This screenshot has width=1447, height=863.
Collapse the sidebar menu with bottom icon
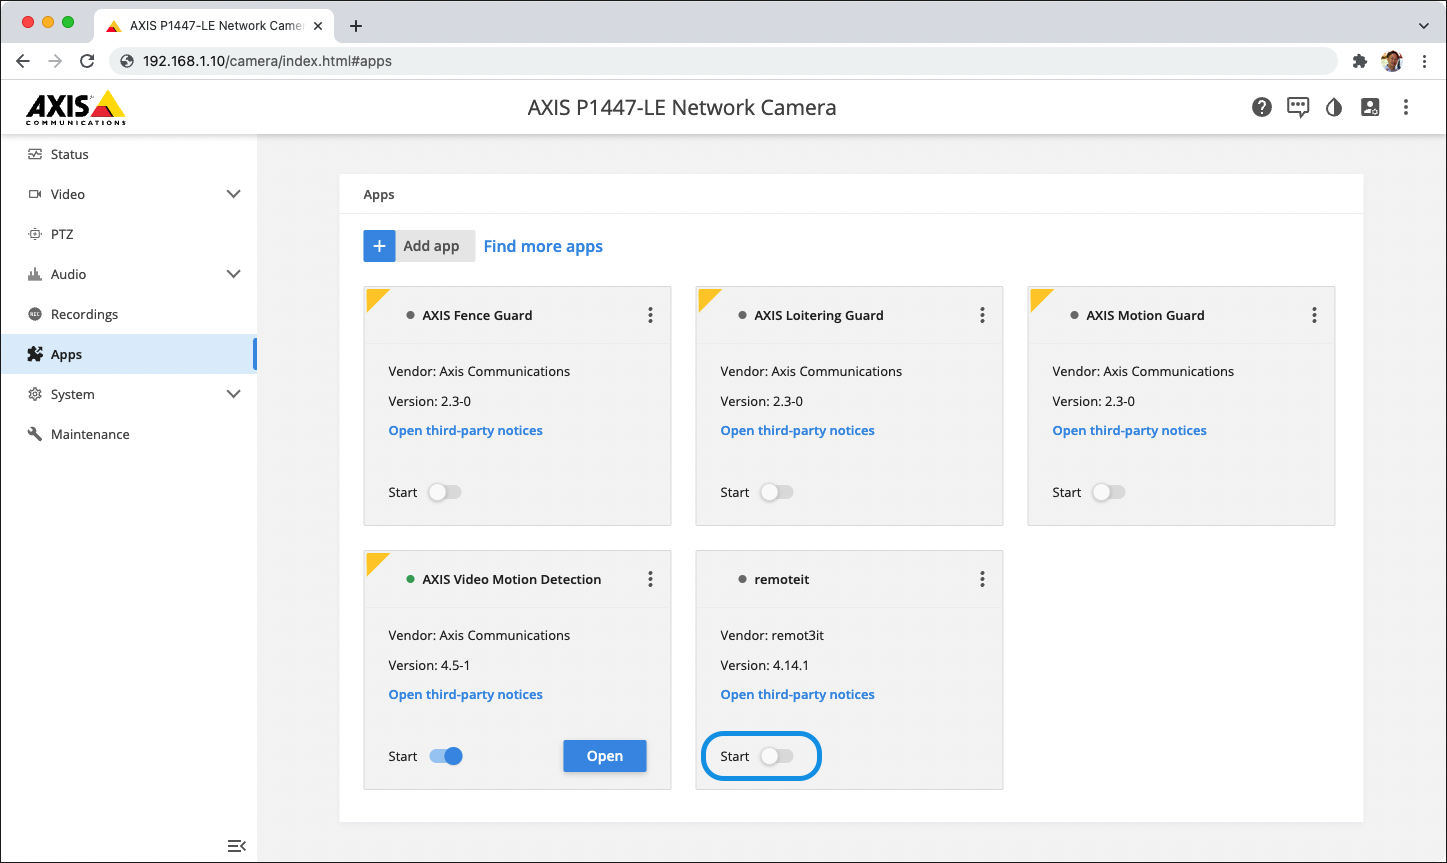237,846
